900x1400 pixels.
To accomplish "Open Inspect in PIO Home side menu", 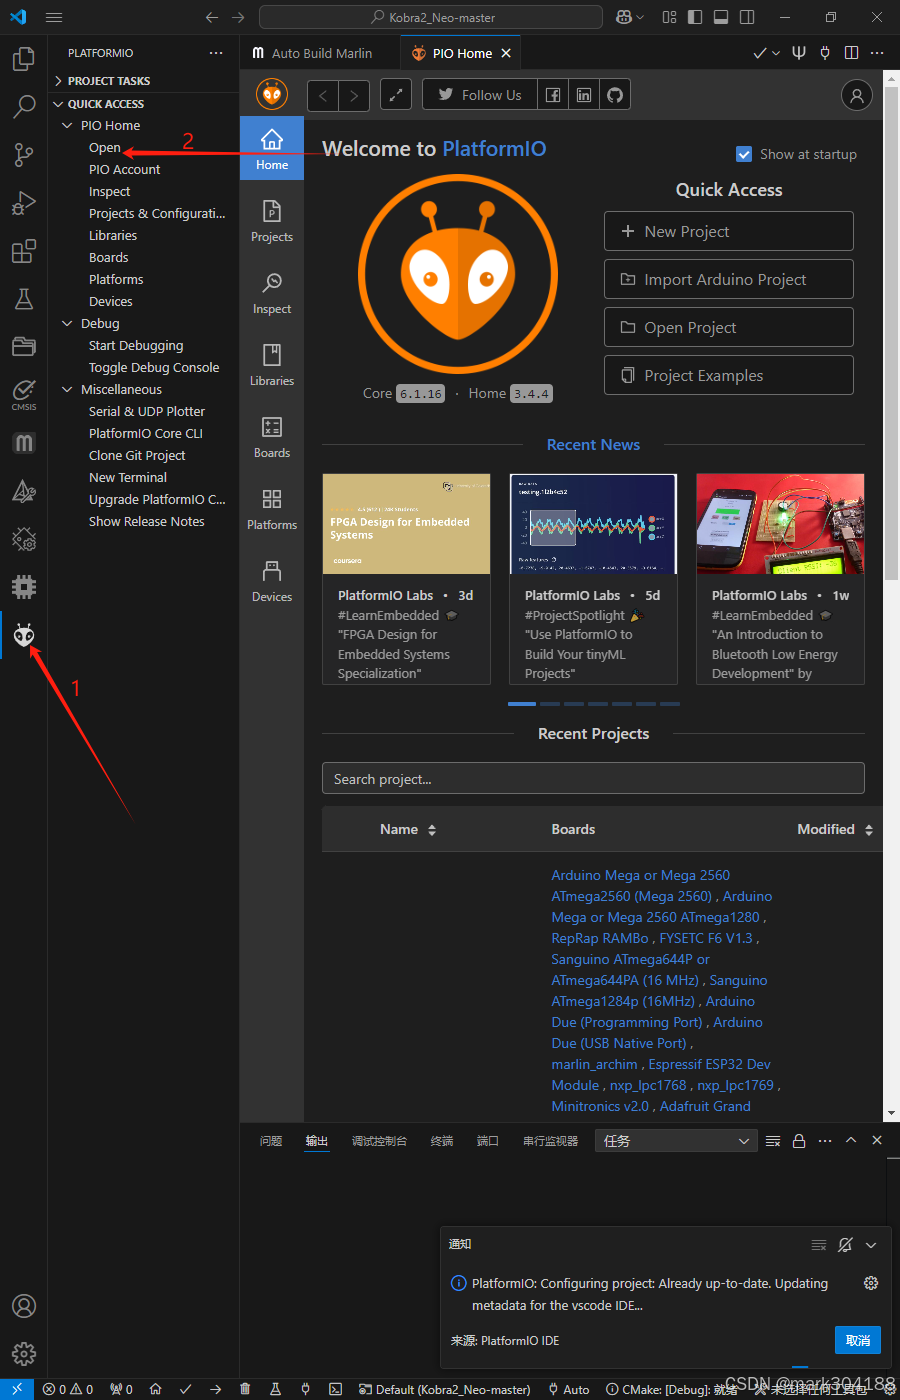I will click(x=272, y=292).
